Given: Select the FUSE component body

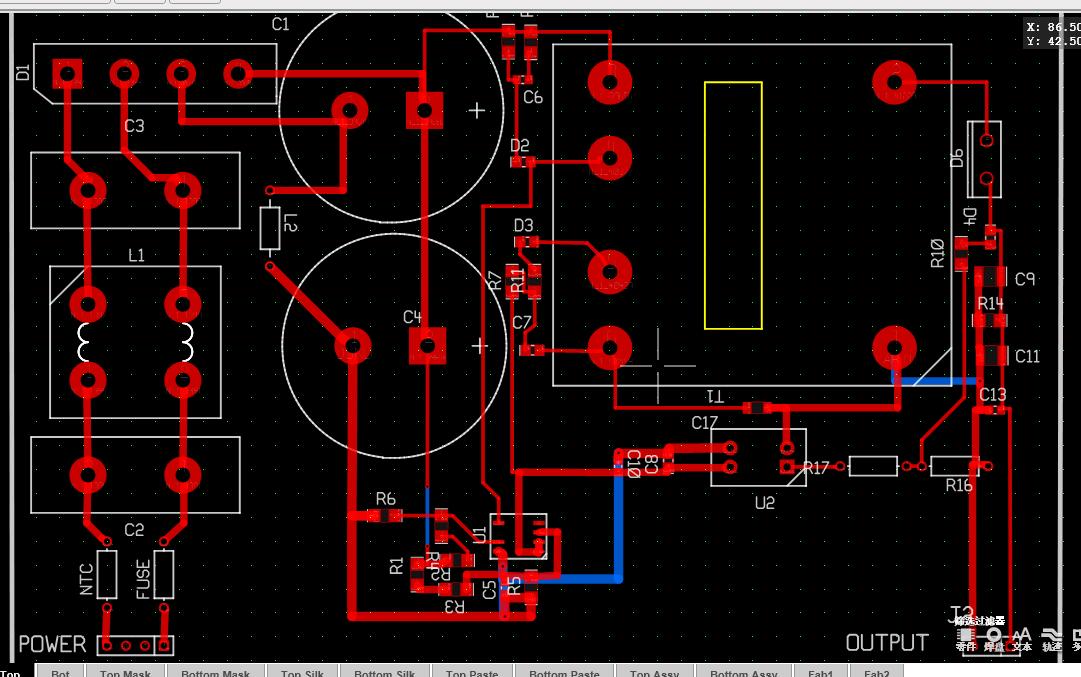Looking at the screenshot, I should coord(163,574).
